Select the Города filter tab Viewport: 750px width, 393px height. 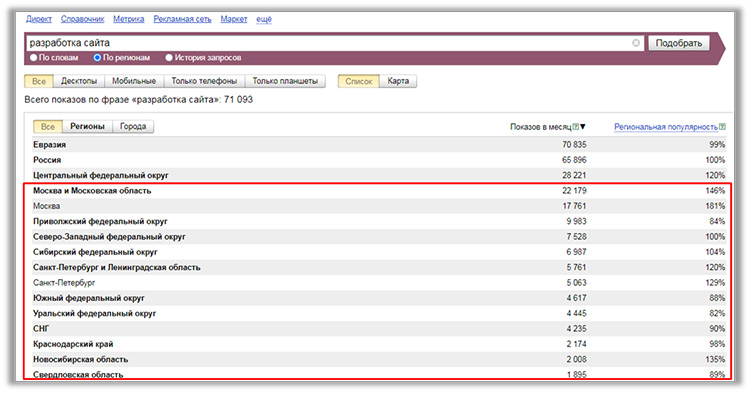(133, 127)
